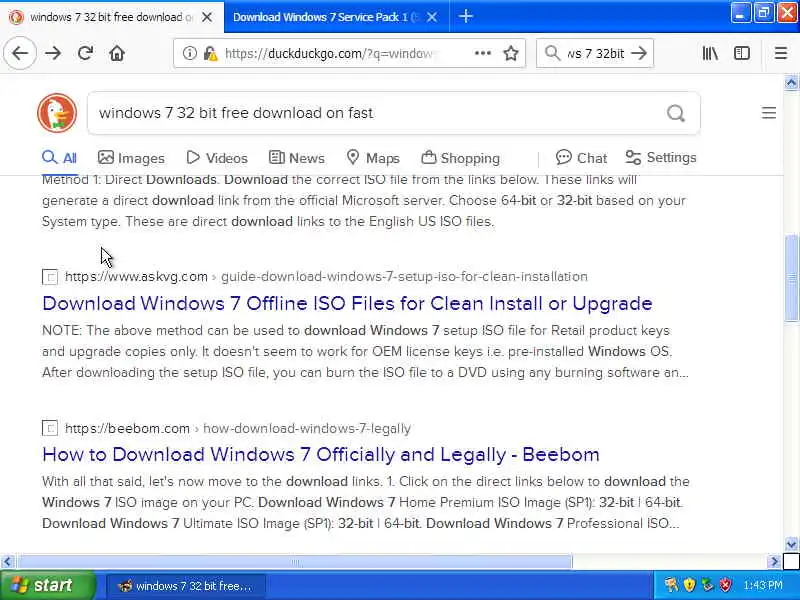
Task: Open the Firefox home page
Action: pos(117,53)
